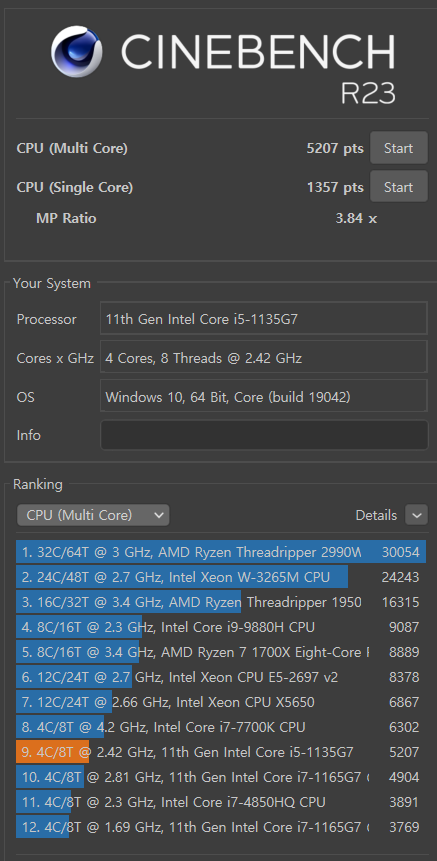437x861 pixels.
Task: Click the 1357 pts single core score
Action: [x=335, y=187]
